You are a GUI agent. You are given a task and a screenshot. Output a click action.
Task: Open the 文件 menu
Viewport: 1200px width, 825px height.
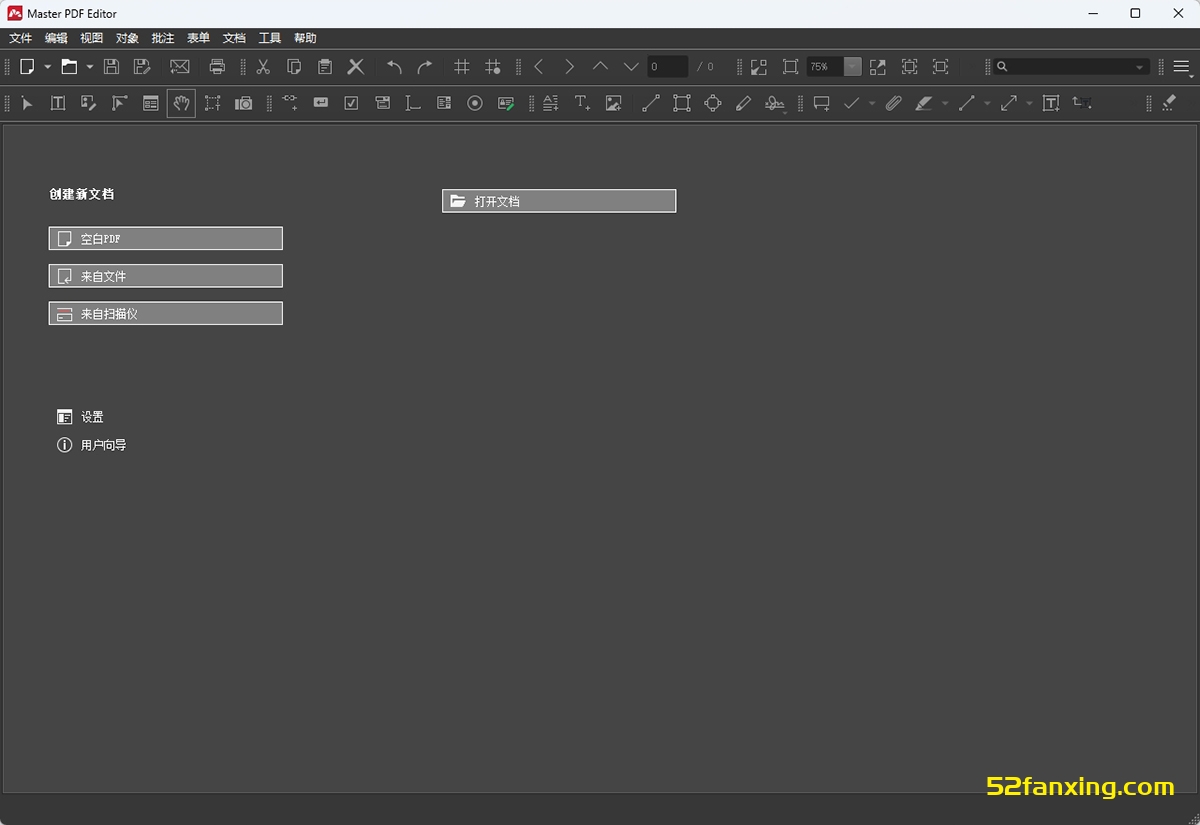coord(21,38)
